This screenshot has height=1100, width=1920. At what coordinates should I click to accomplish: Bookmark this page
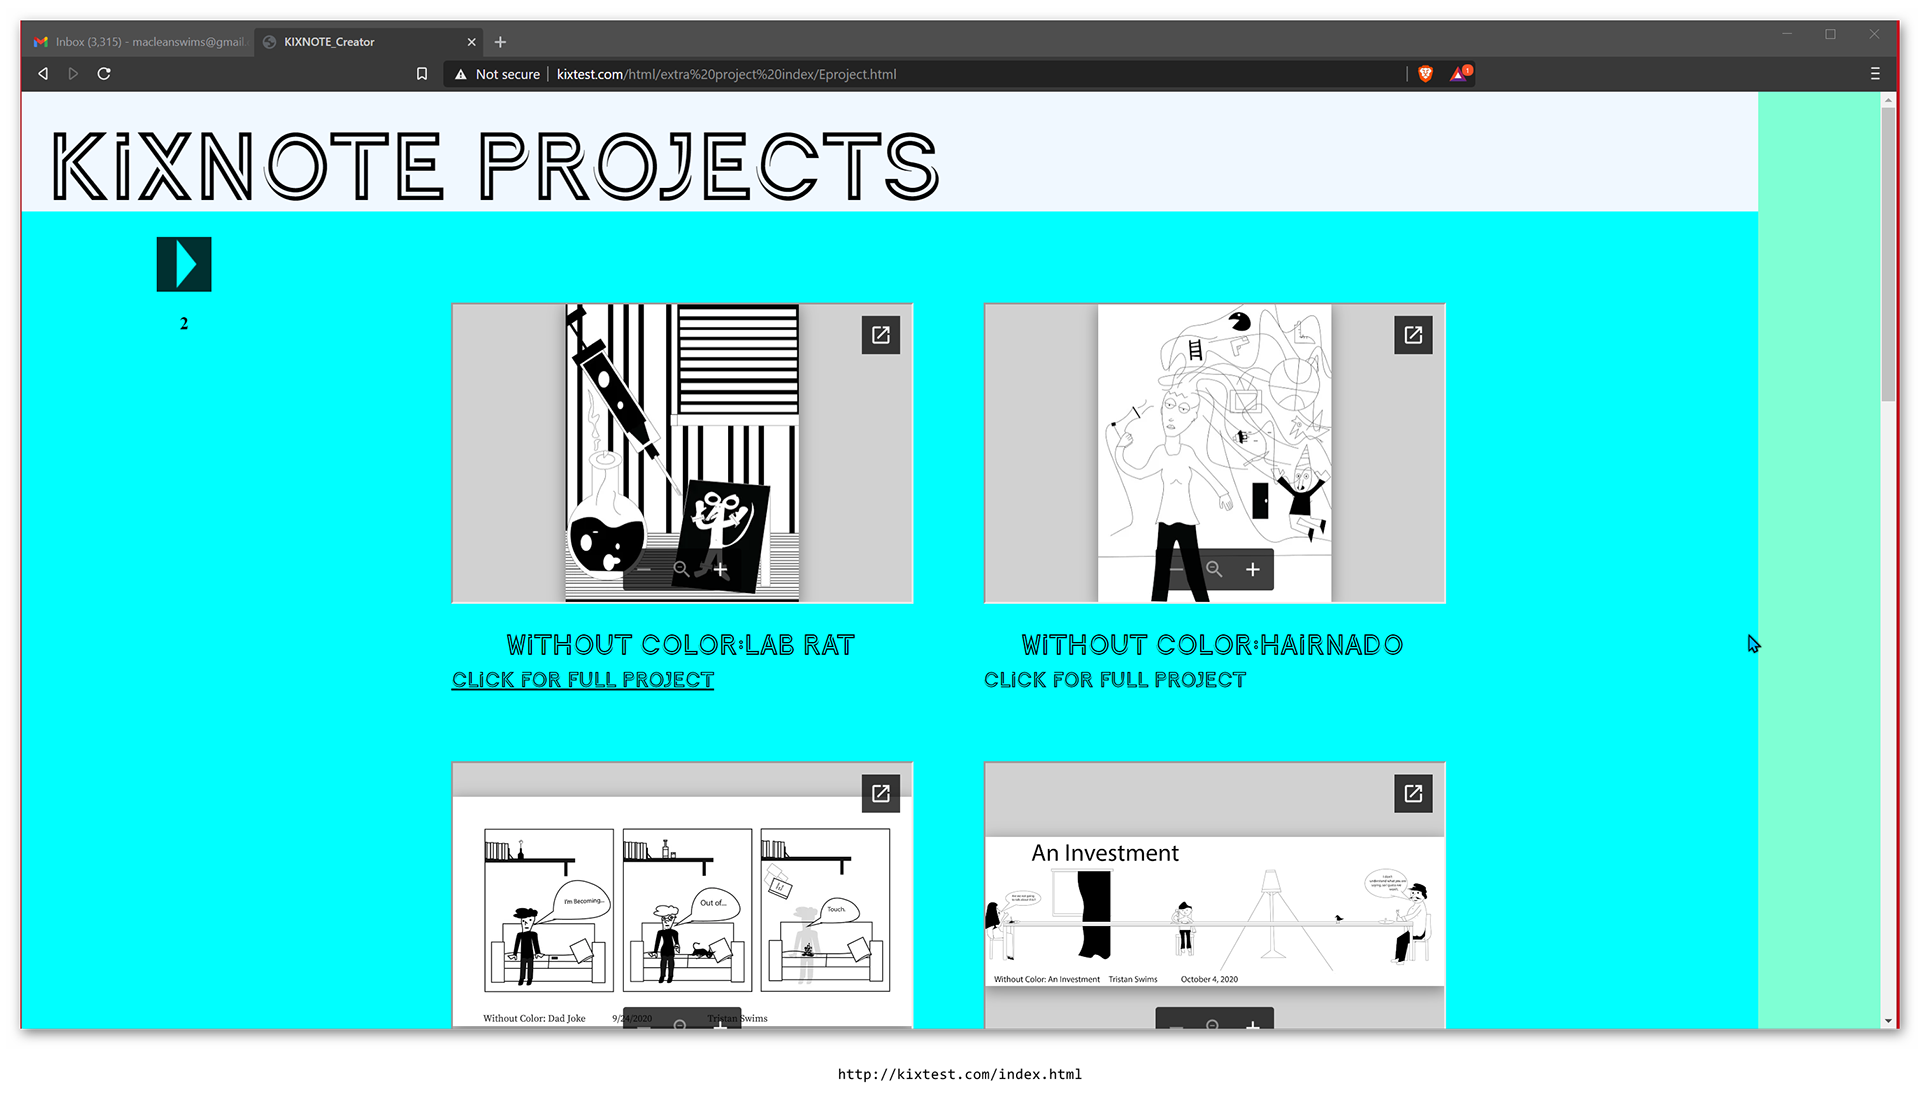(422, 74)
